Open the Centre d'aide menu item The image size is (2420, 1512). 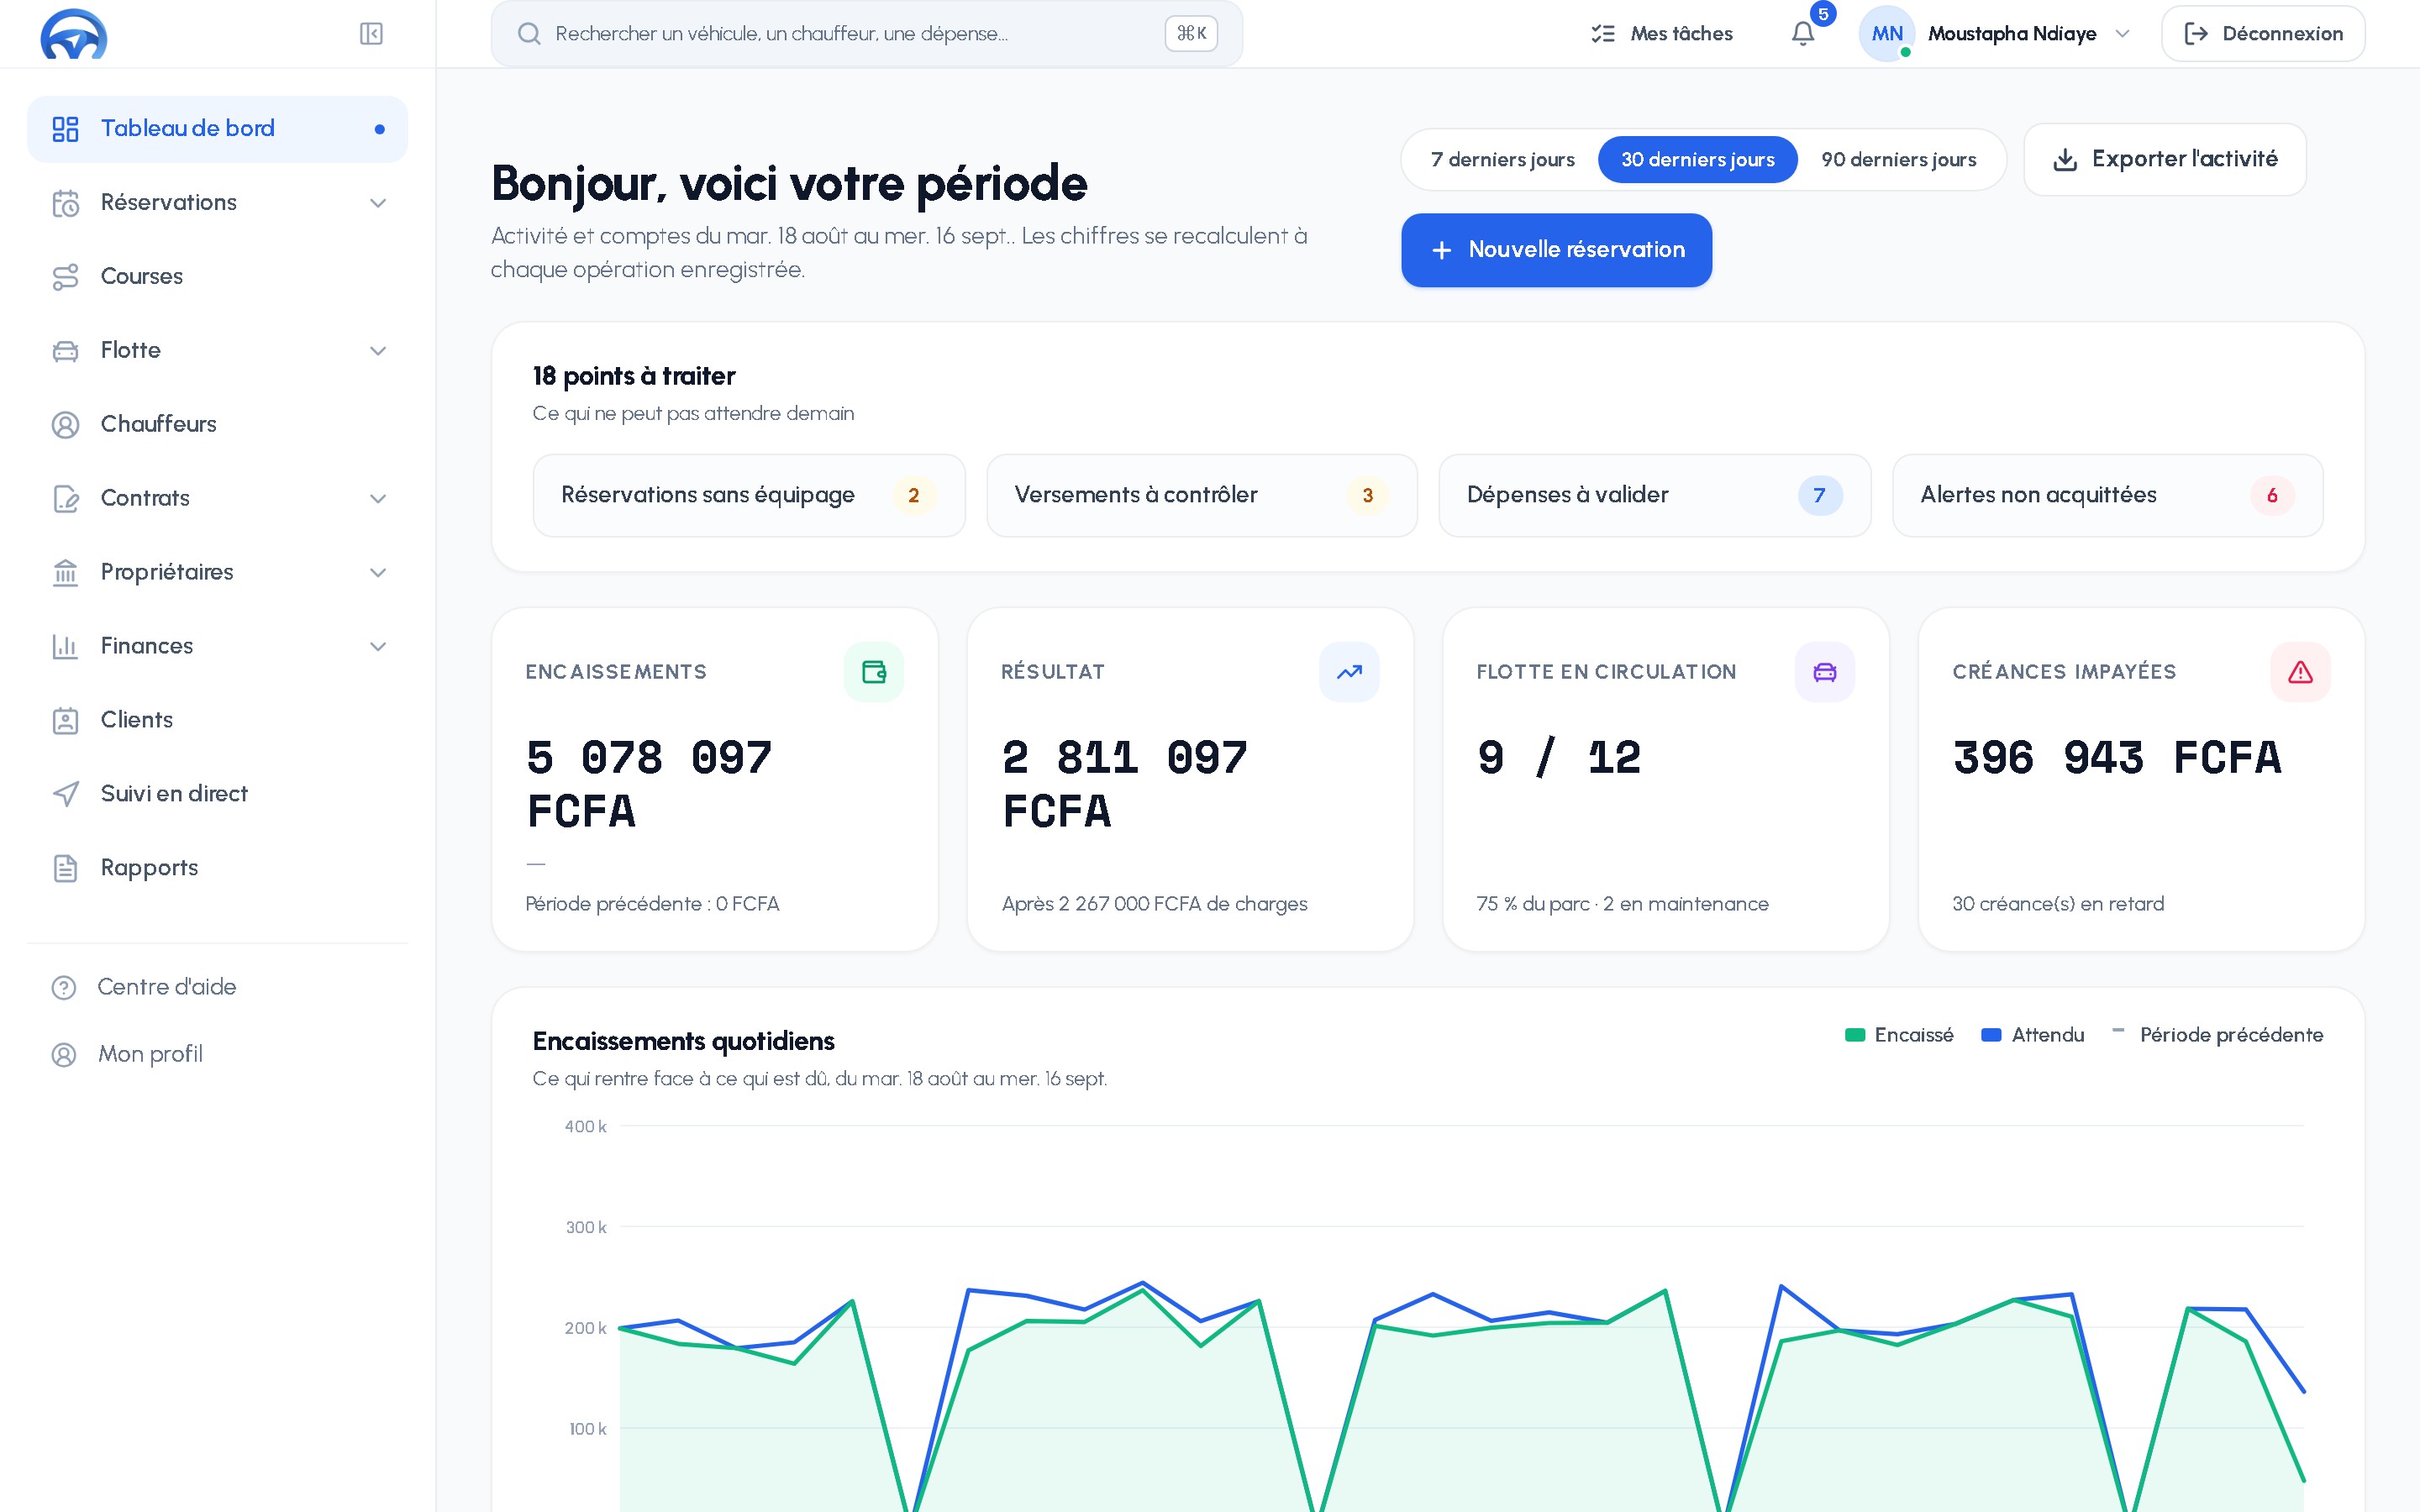[x=217, y=987]
